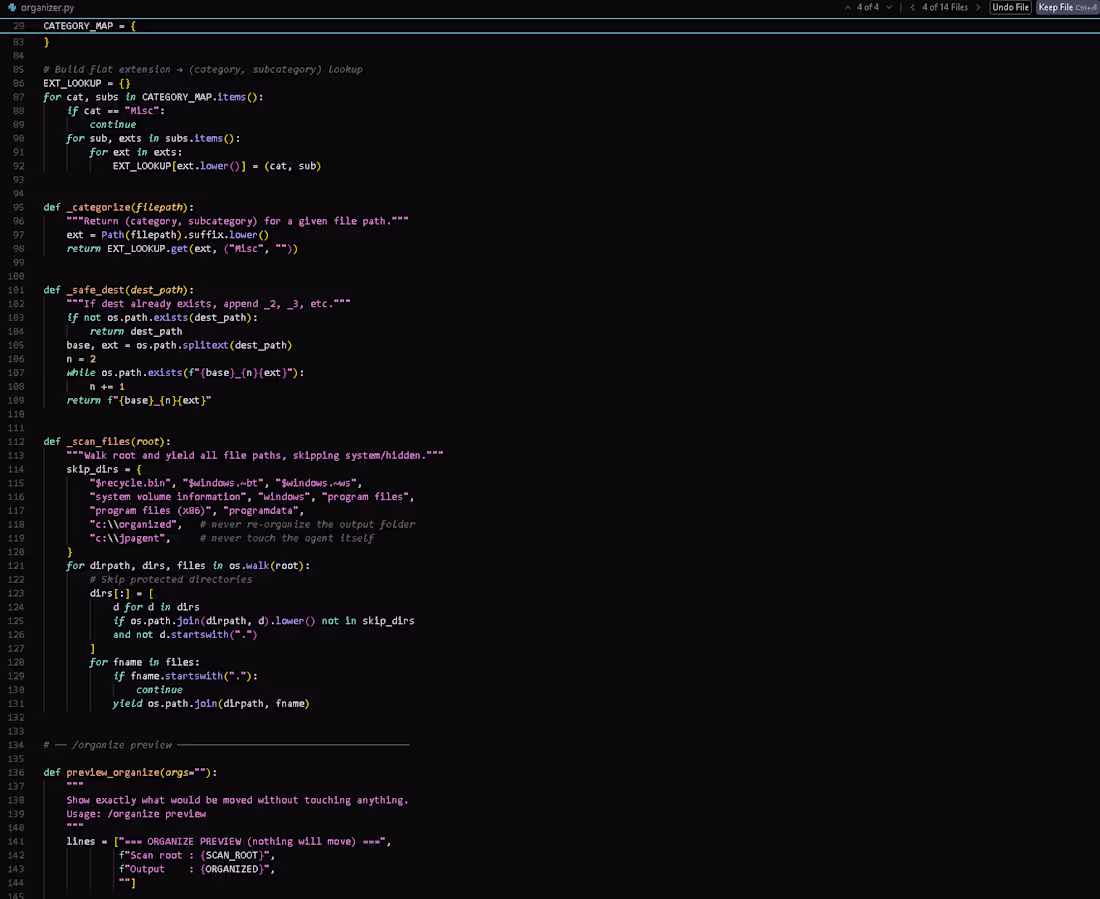This screenshot has width=1100, height=899.
Task: Jump to next change with down arrow
Action: pyautogui.click(x=889, y=7)
